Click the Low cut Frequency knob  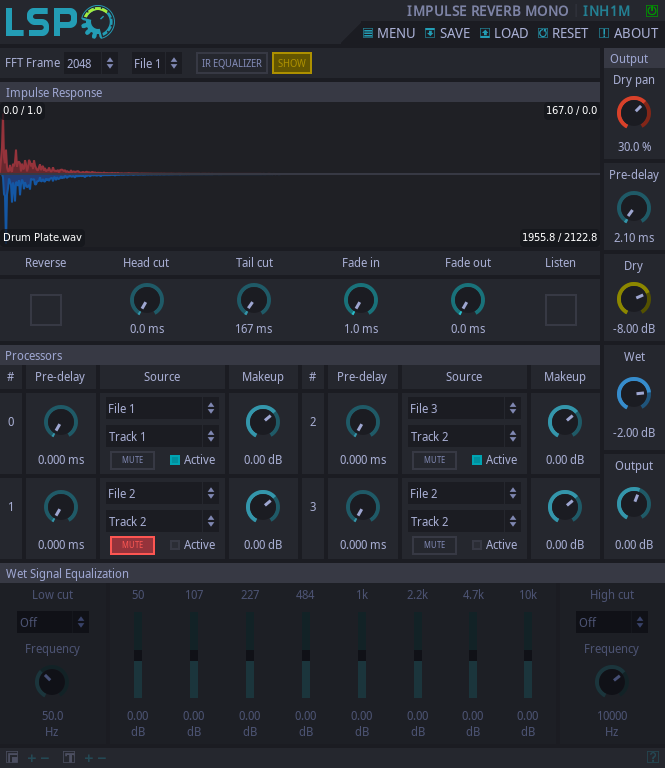click(51, 682)
